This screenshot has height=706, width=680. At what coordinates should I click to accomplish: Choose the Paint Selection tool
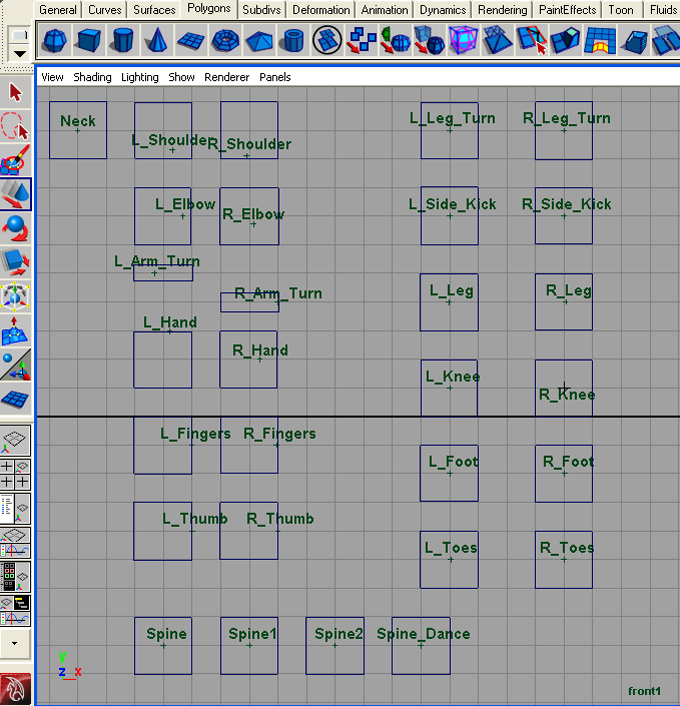coord(16,160)
